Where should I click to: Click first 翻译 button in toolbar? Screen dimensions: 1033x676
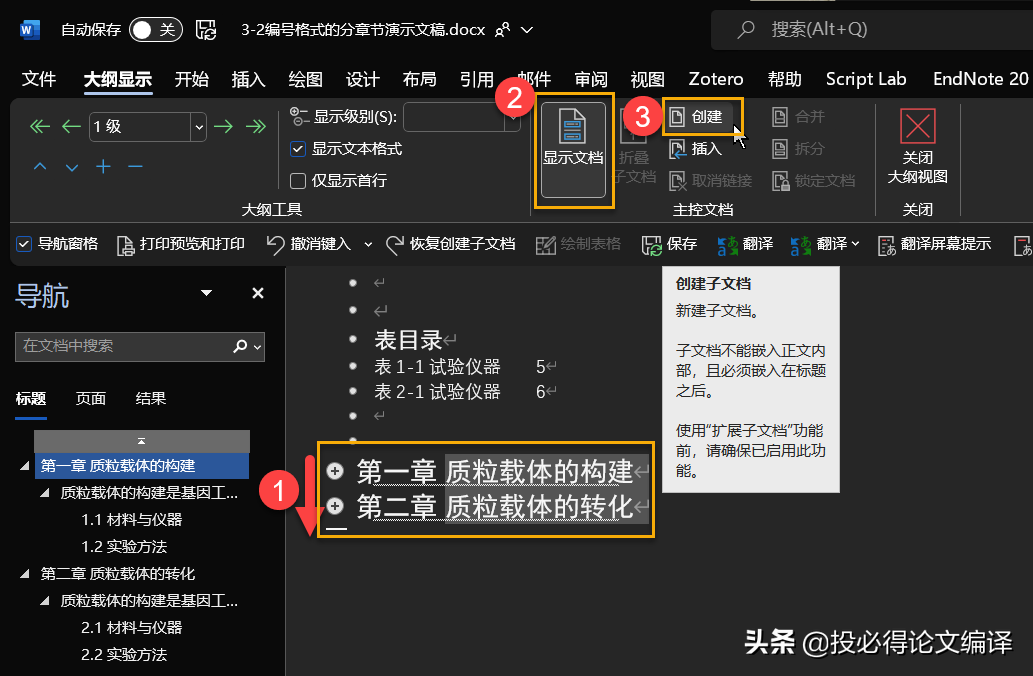click(x=745, y=244)
